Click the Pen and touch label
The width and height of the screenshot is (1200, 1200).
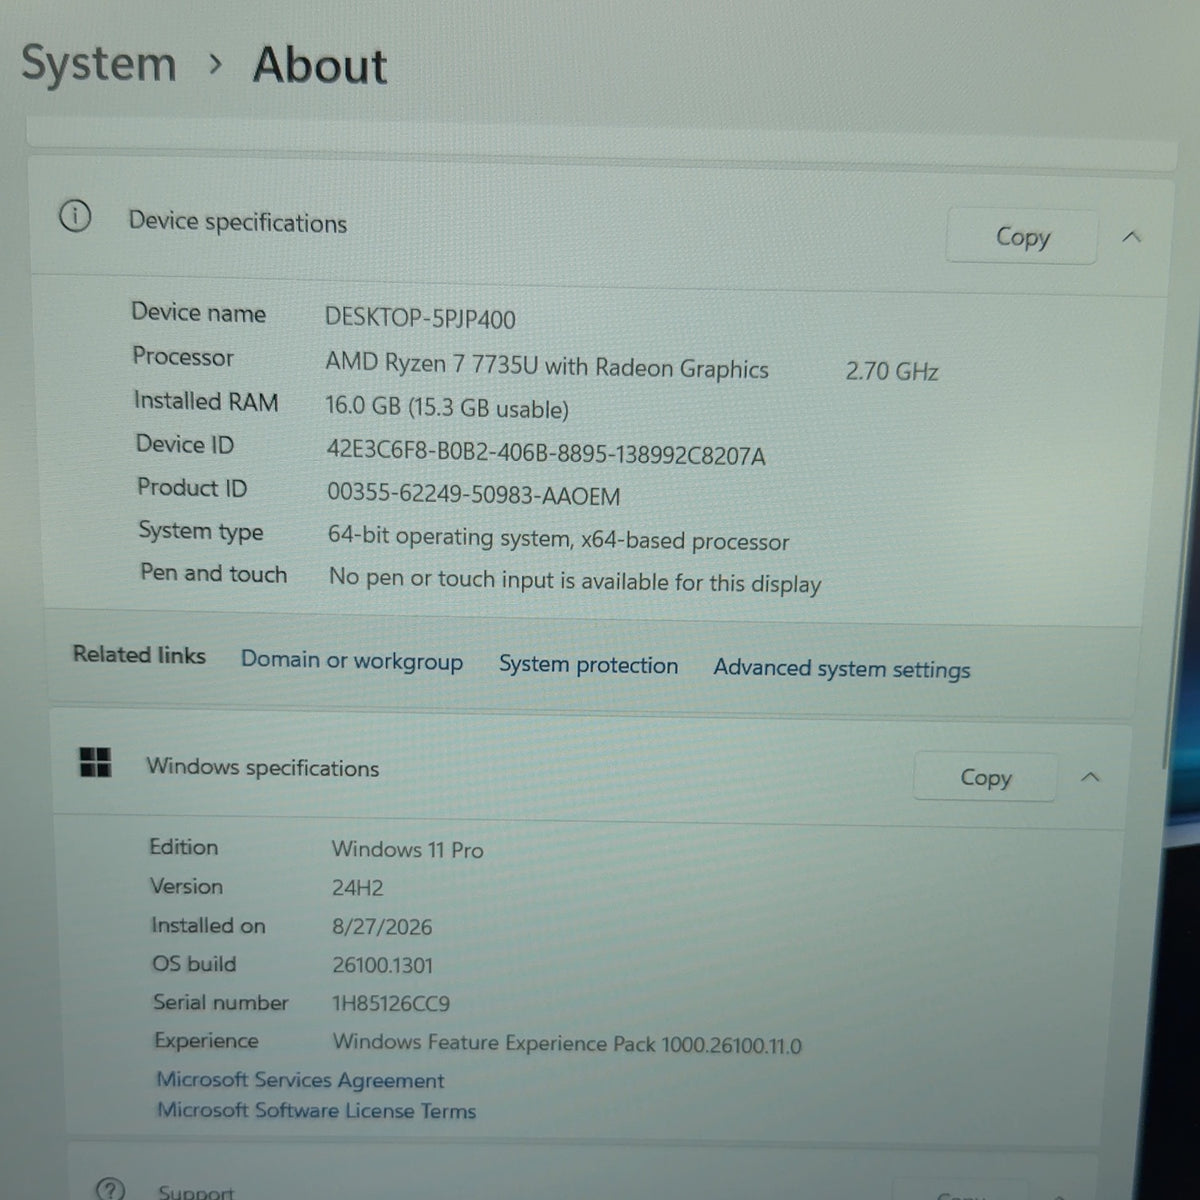point(214,574)
